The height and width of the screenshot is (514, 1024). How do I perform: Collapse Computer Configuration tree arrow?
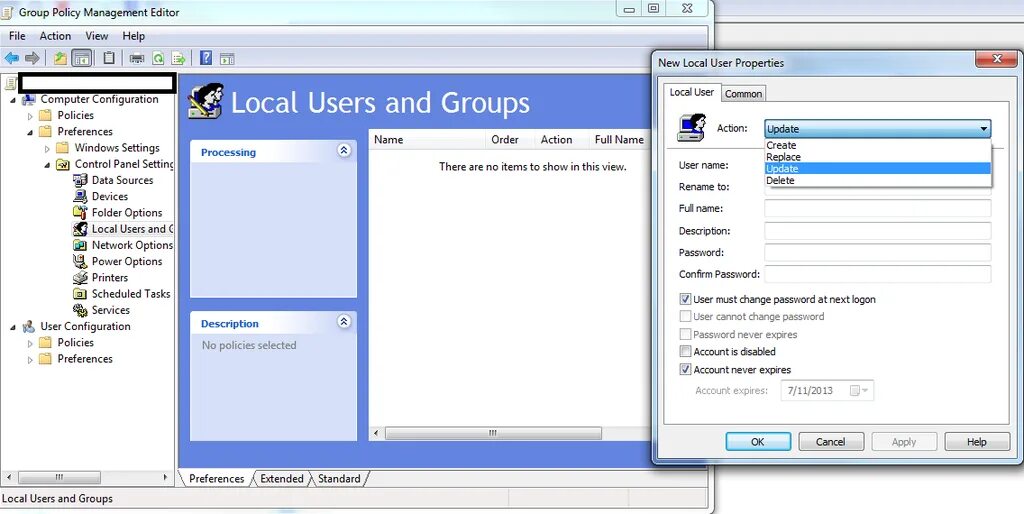tap(12, 100)
